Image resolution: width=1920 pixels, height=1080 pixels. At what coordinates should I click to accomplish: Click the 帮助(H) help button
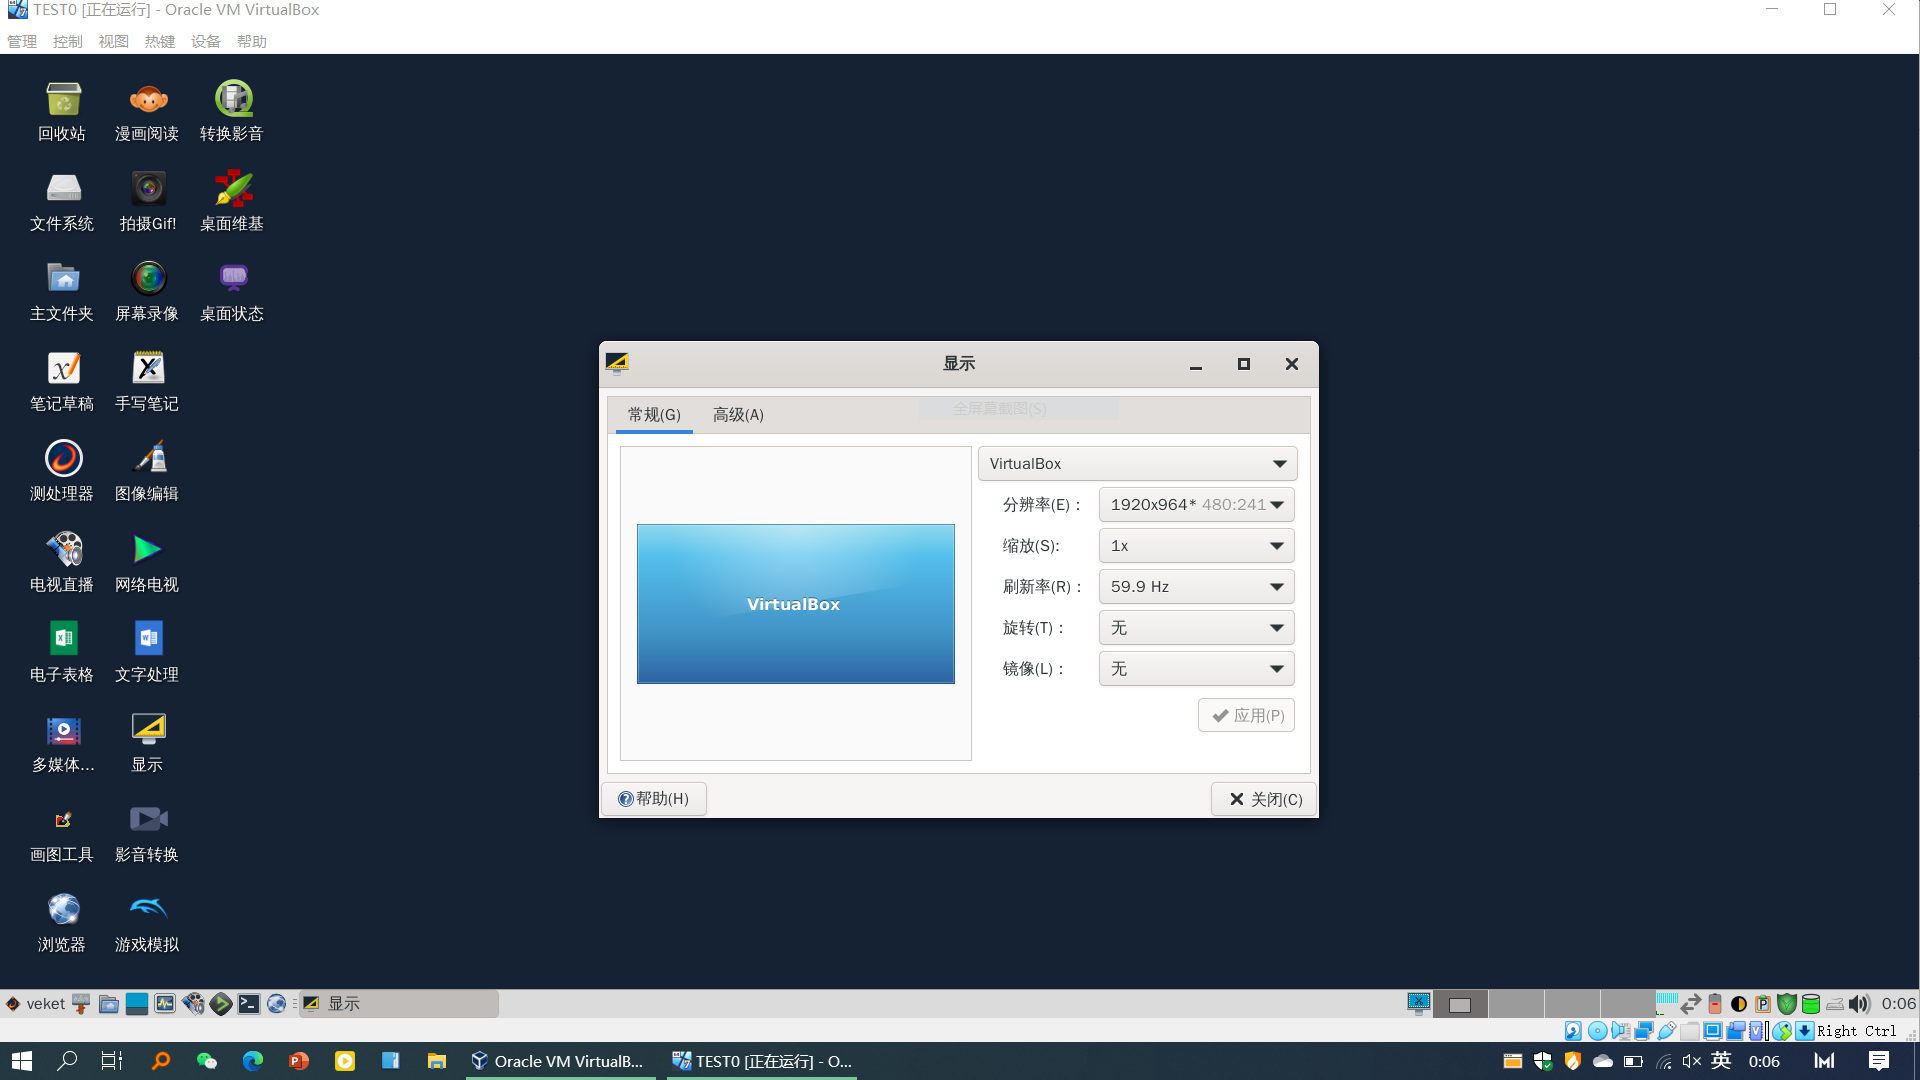[x=654, y=798]
